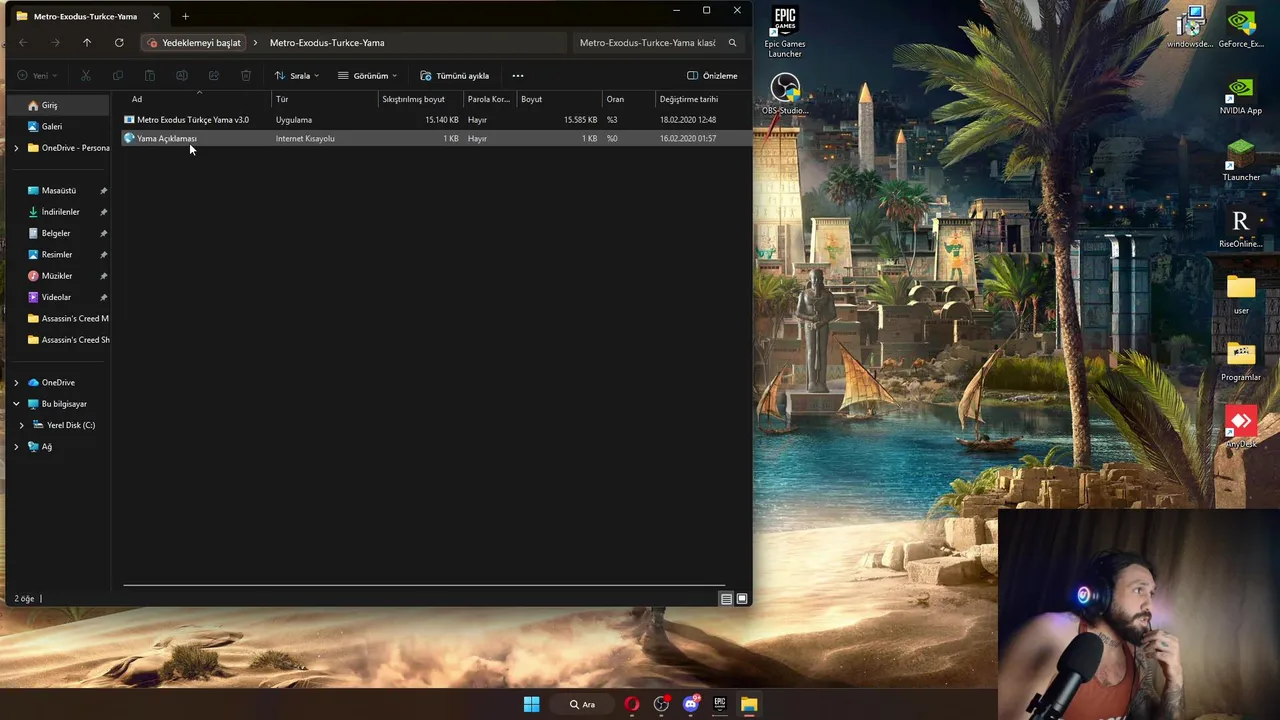The image size is (1280, 720).
Task: Open the See more ellipsis menu
Action: (x=517, y=76)
